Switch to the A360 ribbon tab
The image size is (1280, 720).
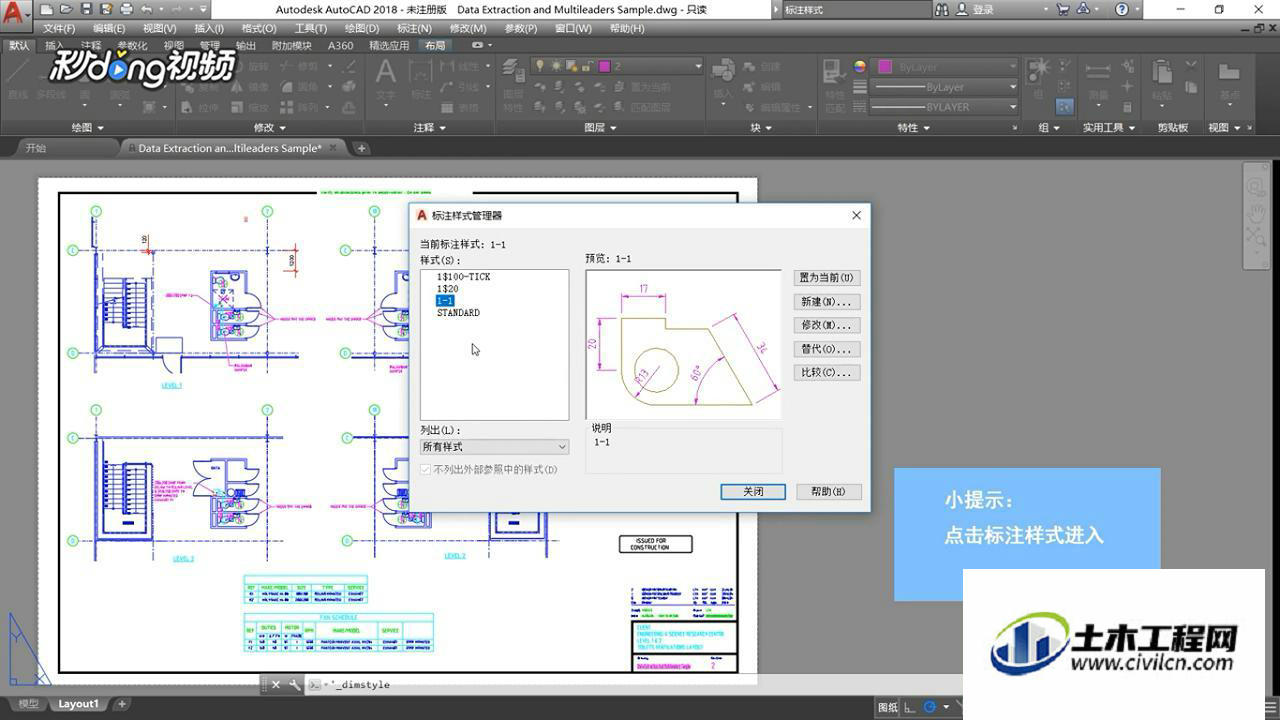[x=341, y=46]
